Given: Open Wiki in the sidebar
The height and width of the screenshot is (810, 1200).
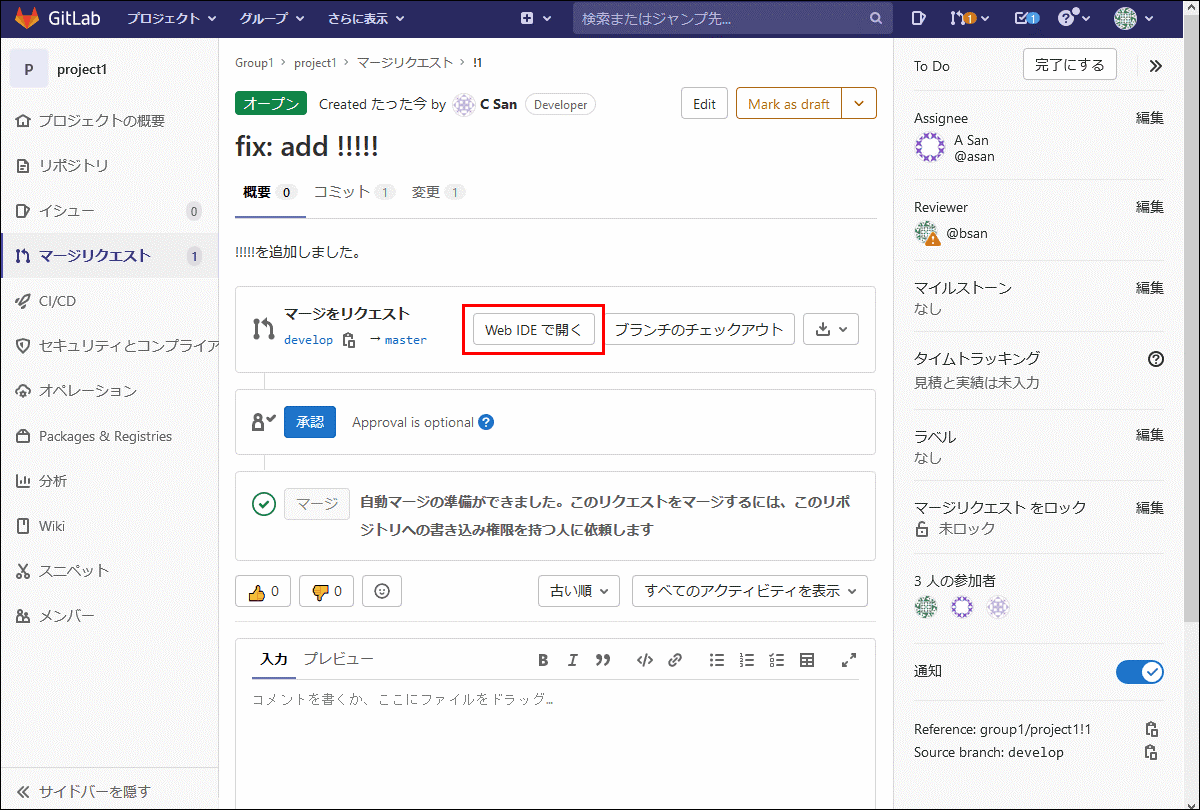Looking at the screenshot, I should click(109, 526).
